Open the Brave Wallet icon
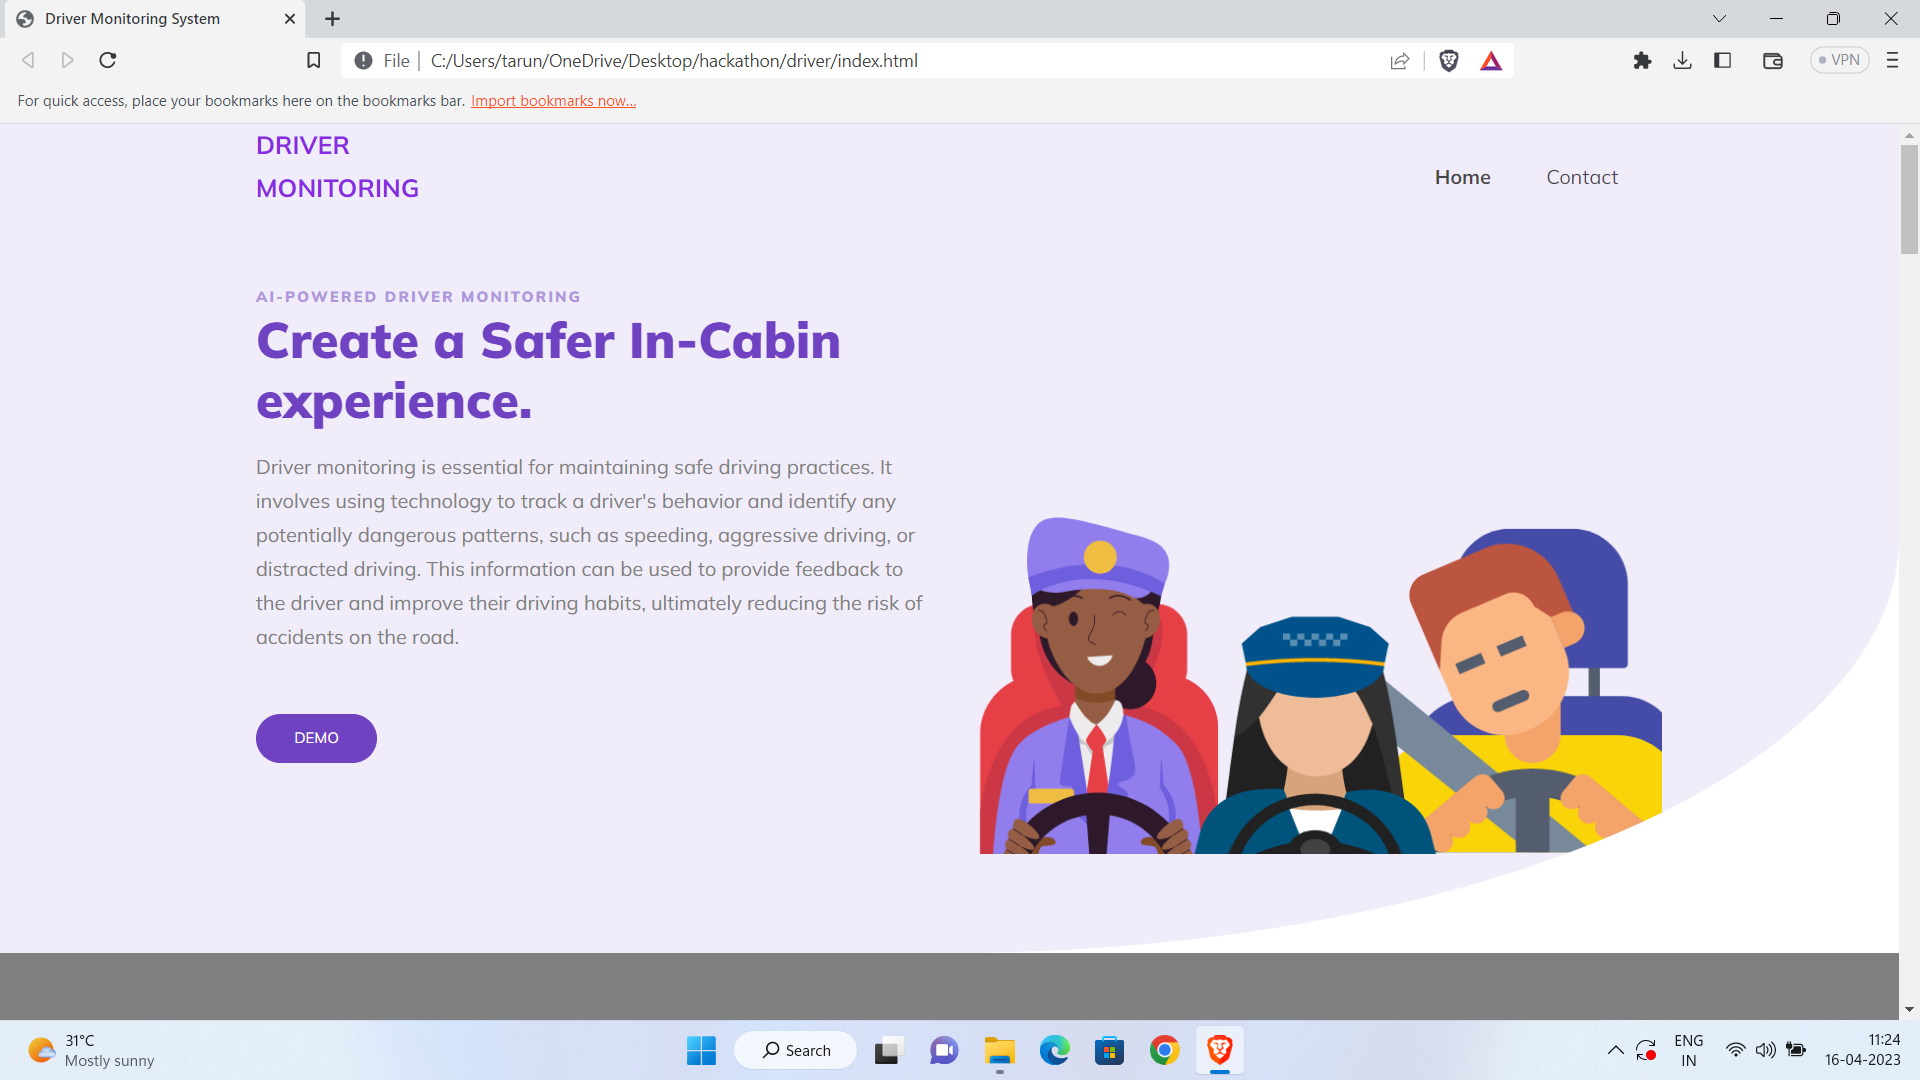This screenshot has width=1920, height=1080. coord(1772,61)
